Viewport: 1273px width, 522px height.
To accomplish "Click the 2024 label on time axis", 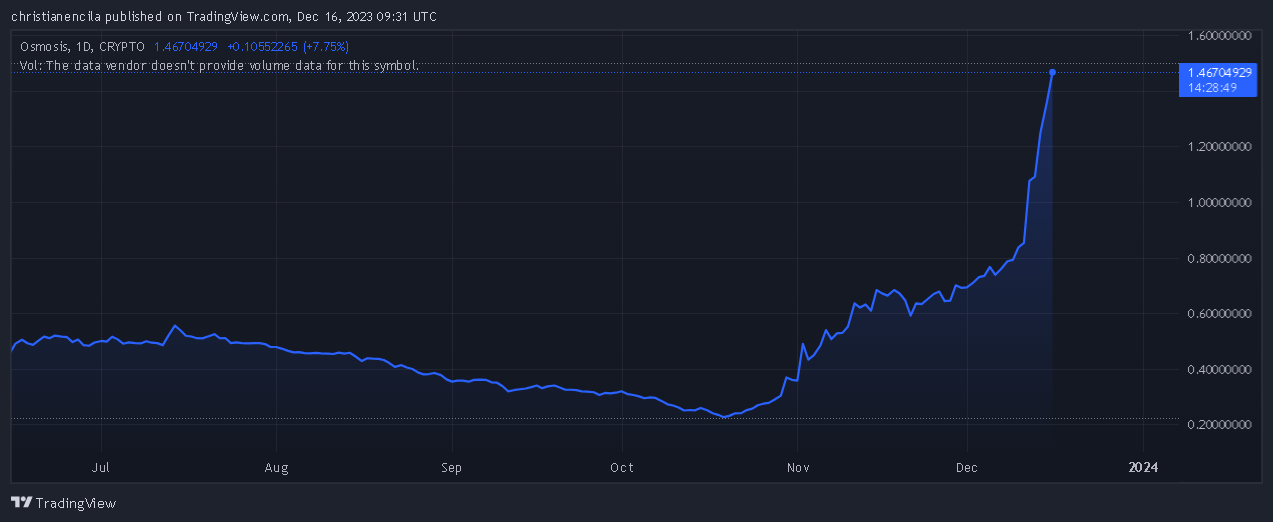I will 1143,467.
